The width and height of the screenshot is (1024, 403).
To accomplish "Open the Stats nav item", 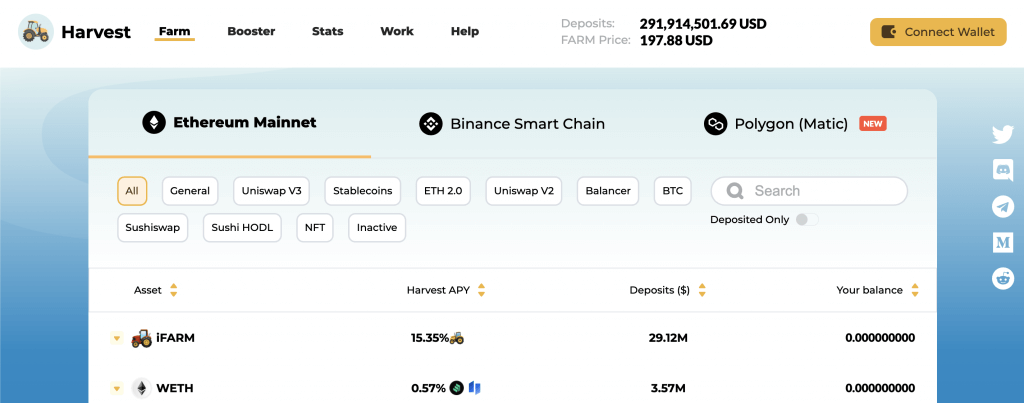I will (327, 31).
